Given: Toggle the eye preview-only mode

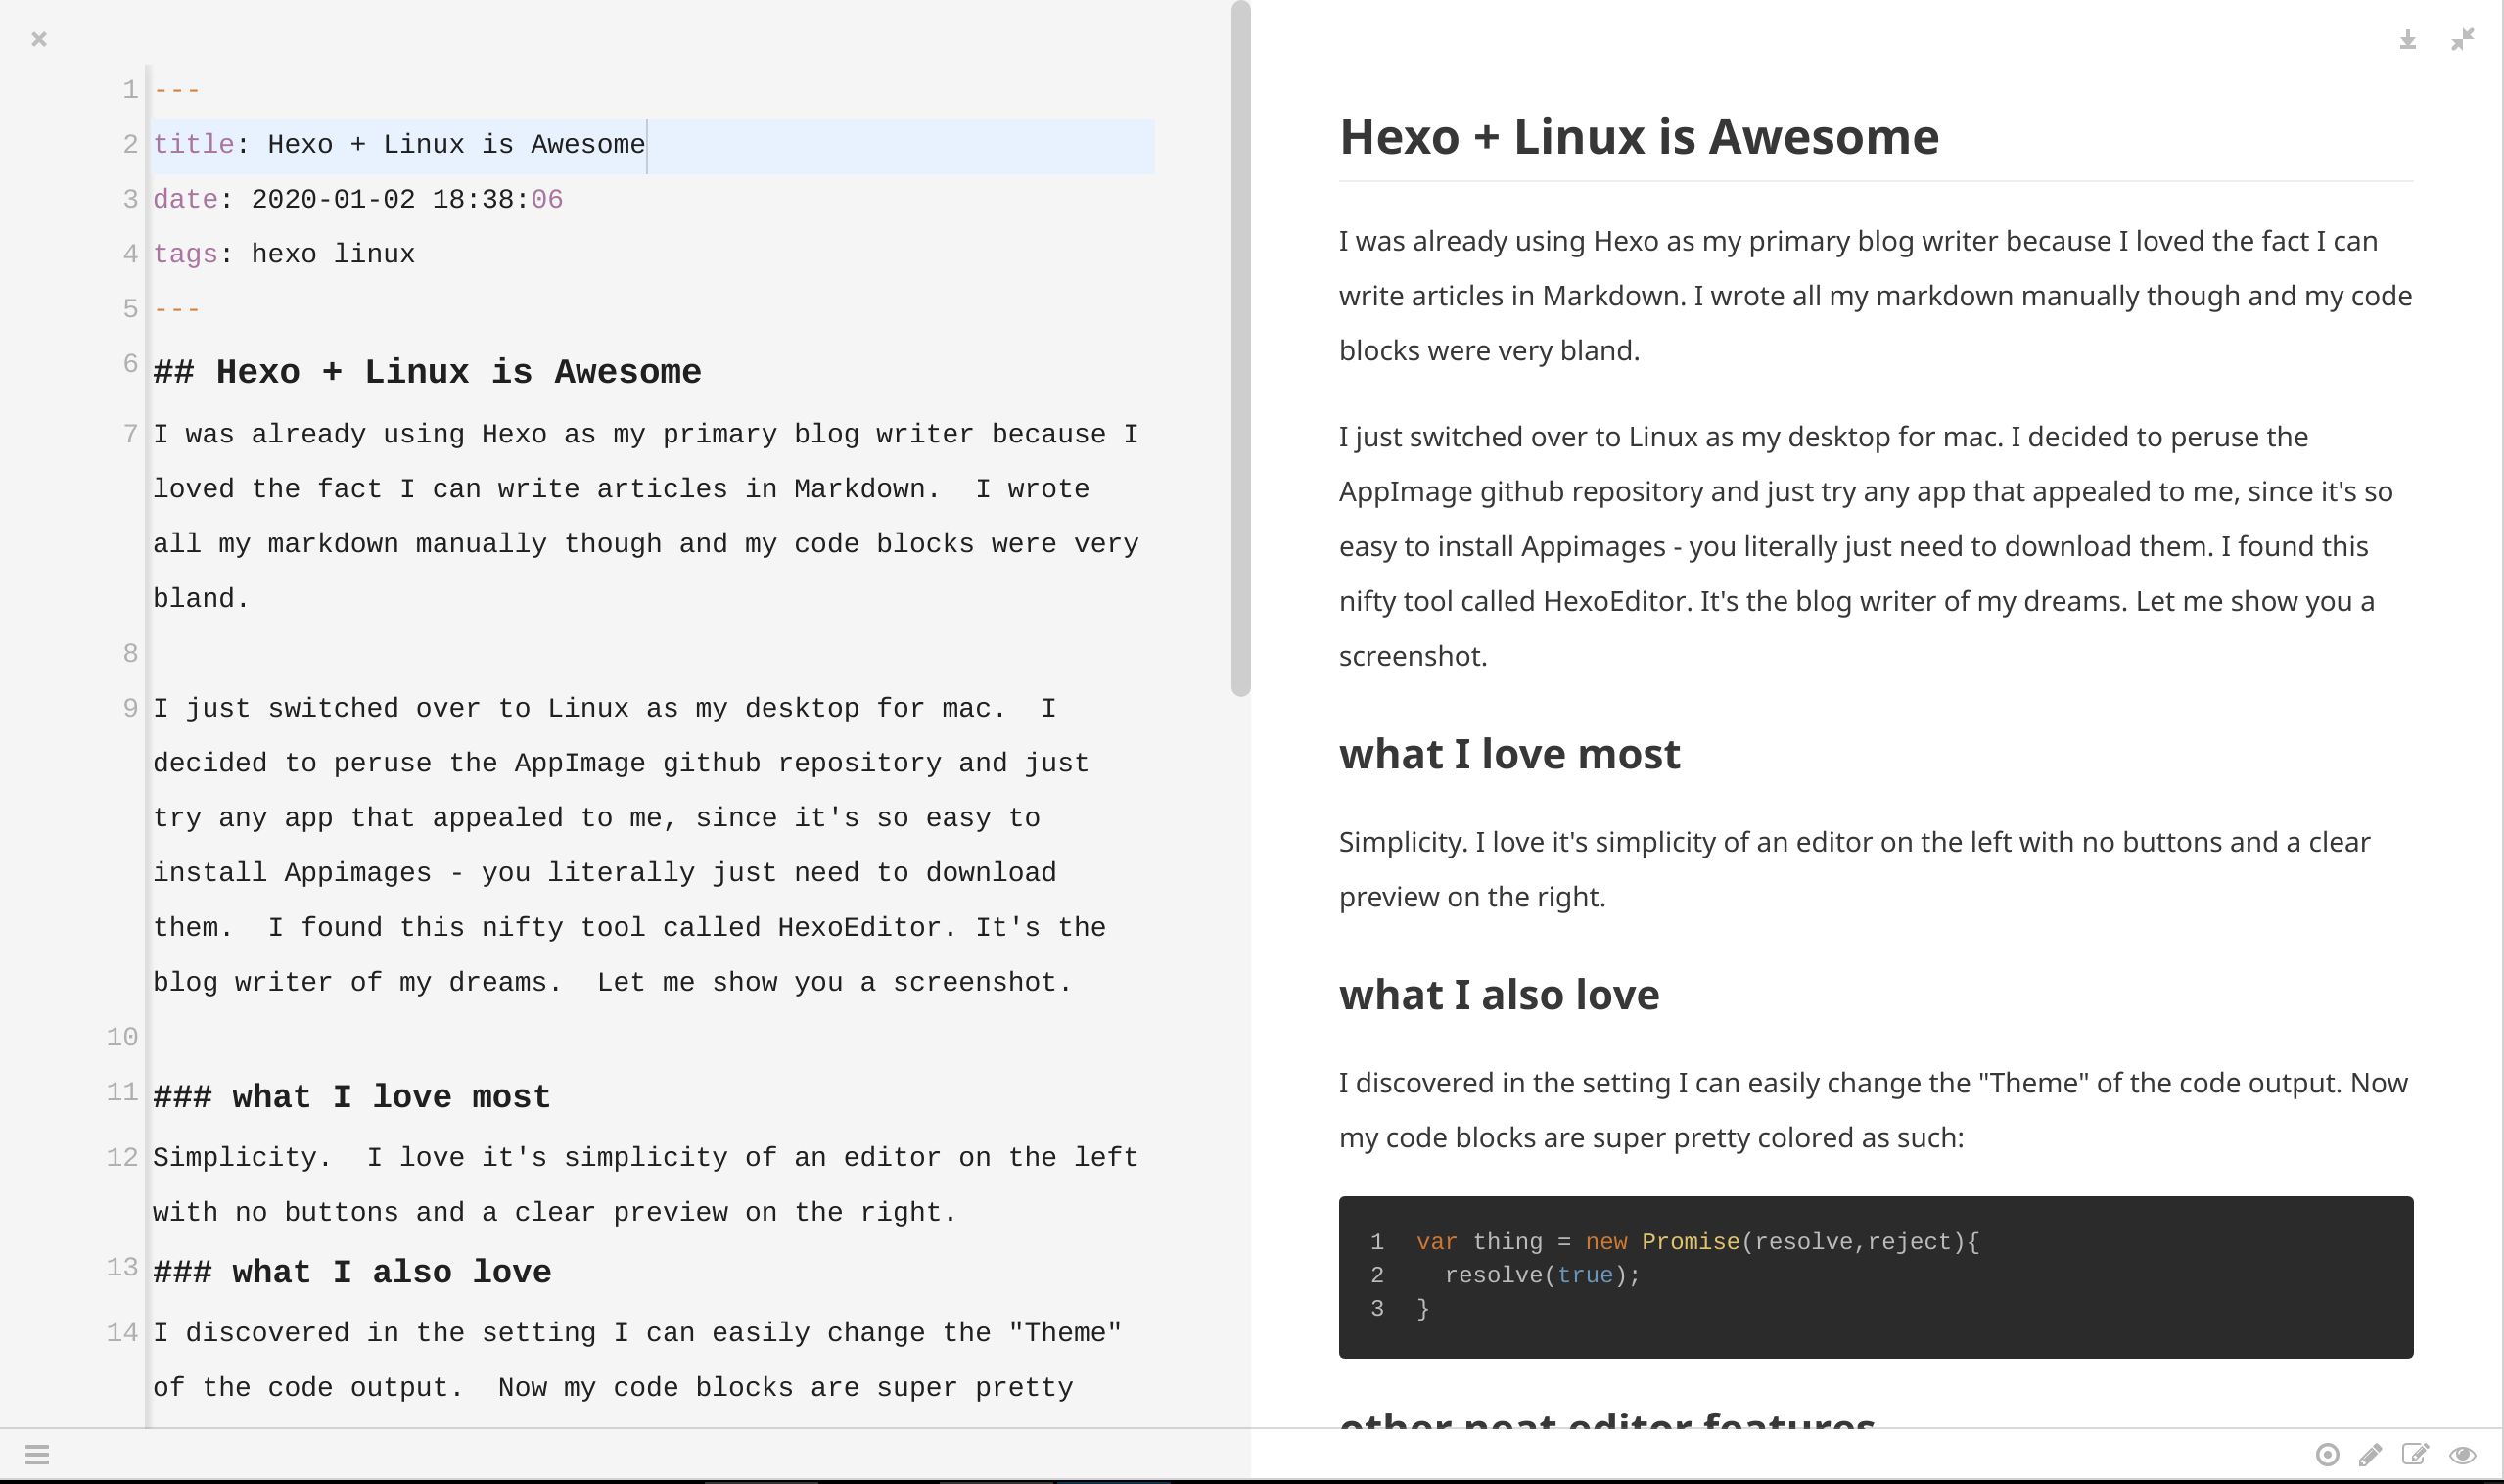Looking at the screenshot, I should (x=2462, y=1454).
